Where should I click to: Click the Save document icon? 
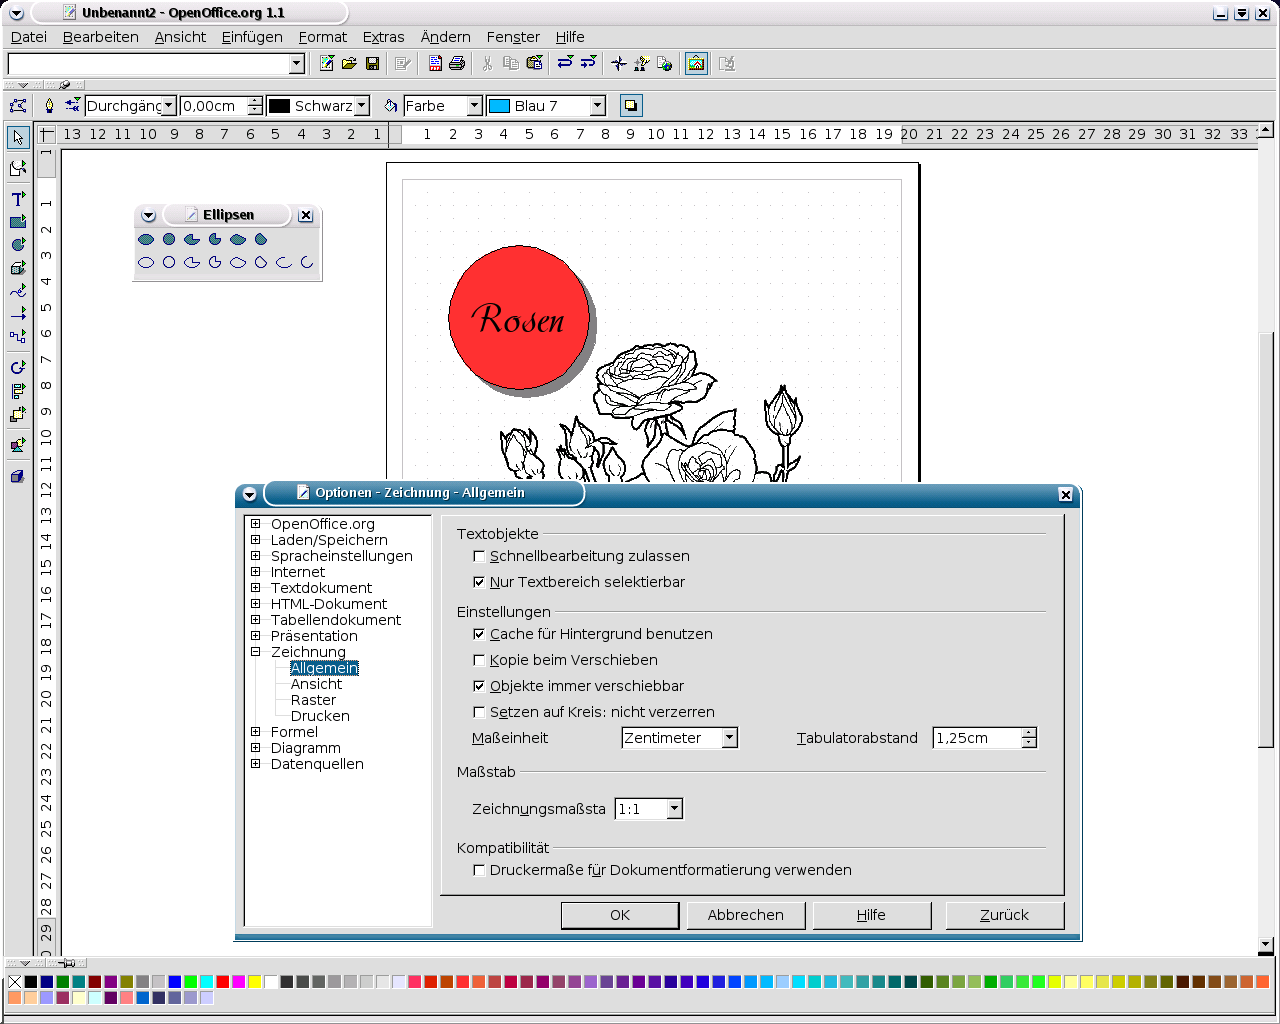point(372,64)
